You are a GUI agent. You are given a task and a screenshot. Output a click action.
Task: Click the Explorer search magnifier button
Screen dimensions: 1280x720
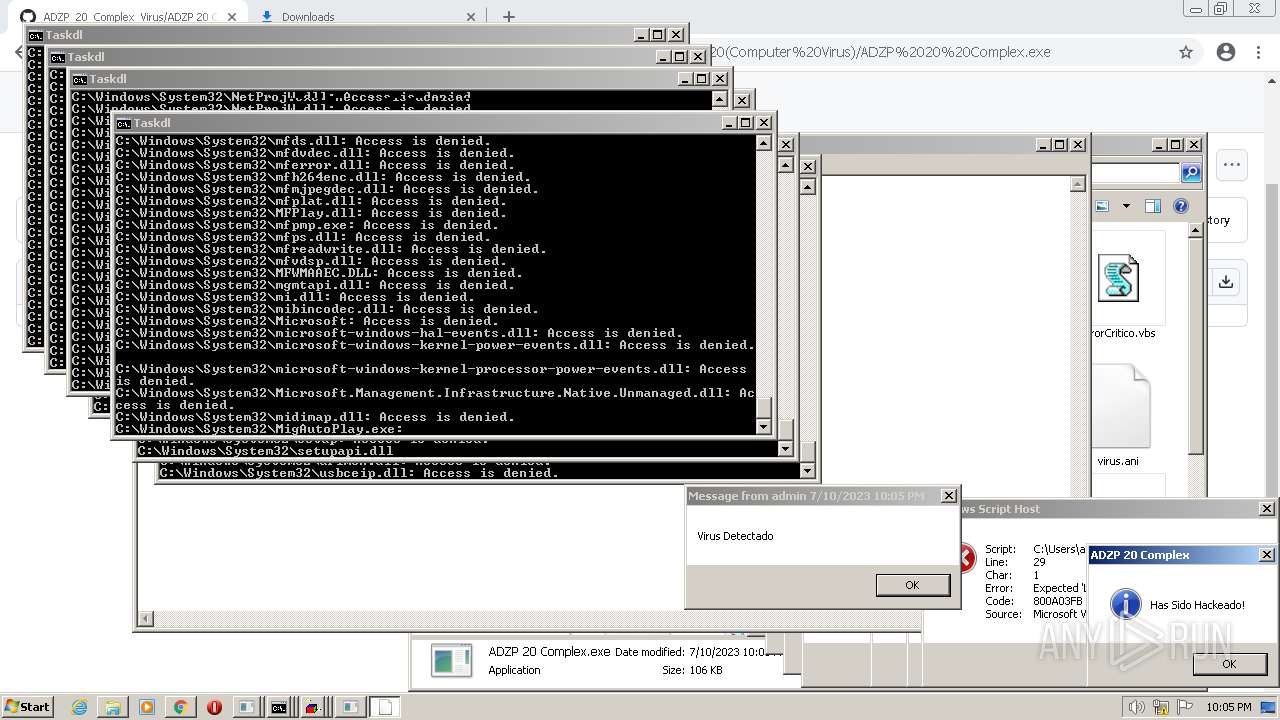point(1191,173)
